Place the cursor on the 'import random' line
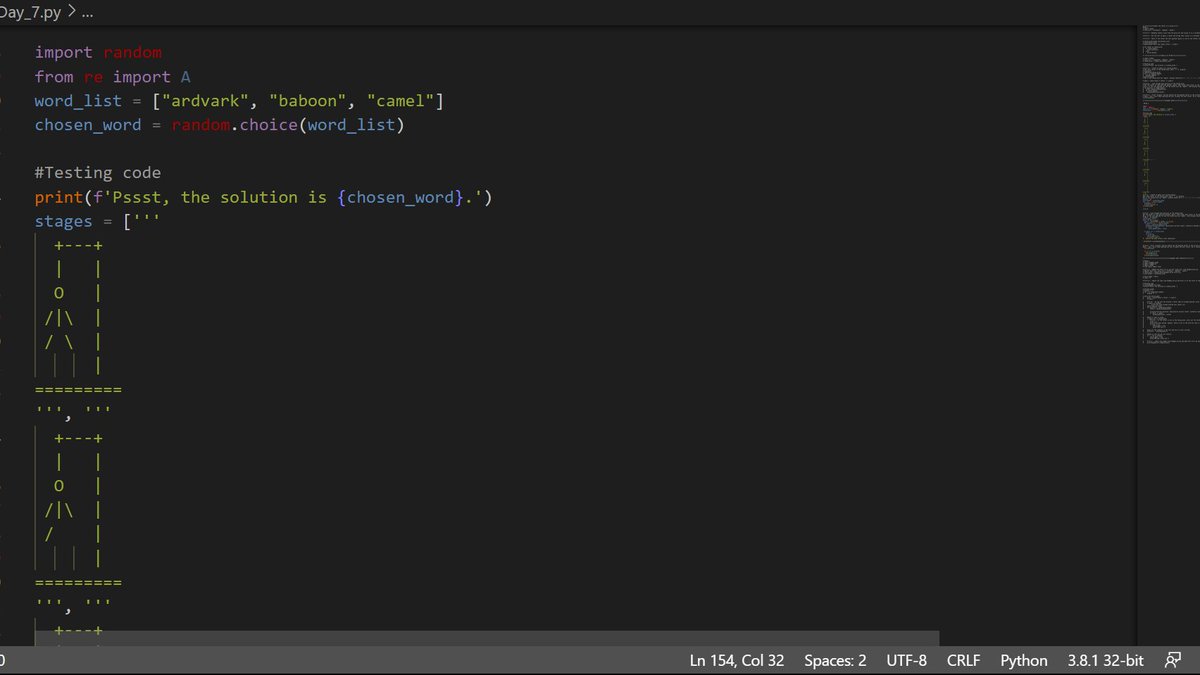The image size is (1200, 675). 98,53
